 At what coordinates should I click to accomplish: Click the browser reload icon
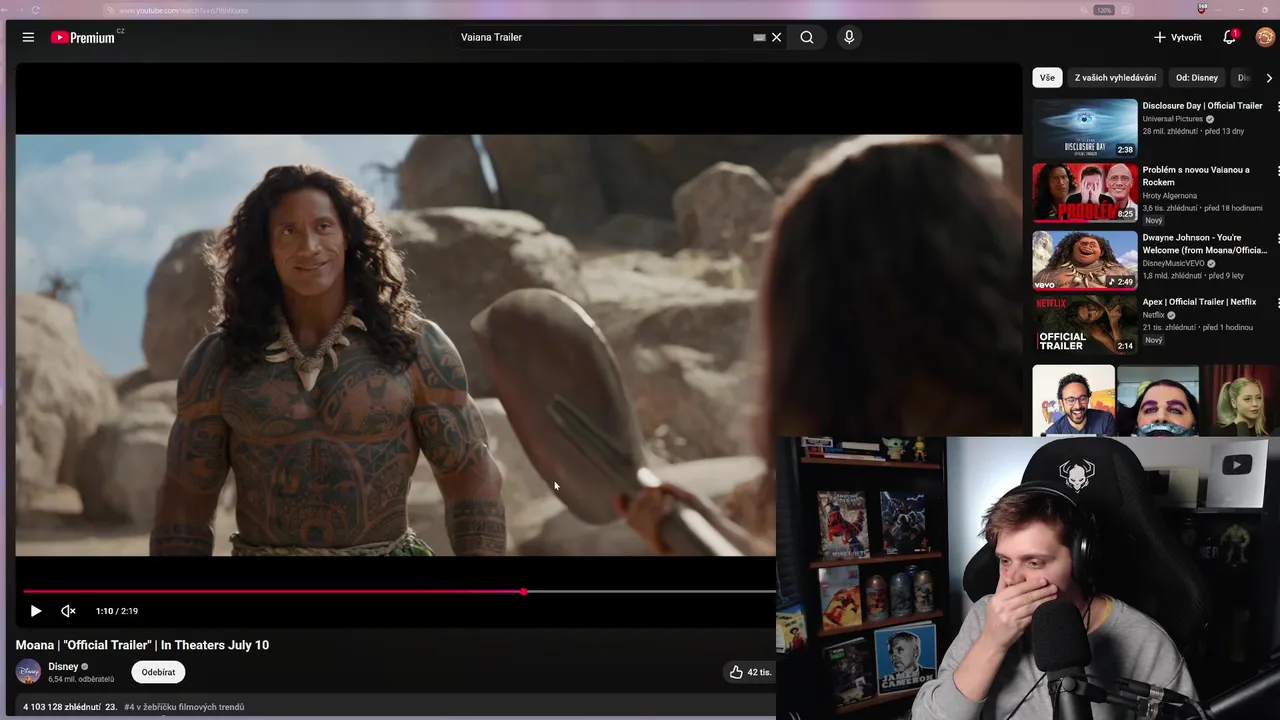click(x=36, y=10)
